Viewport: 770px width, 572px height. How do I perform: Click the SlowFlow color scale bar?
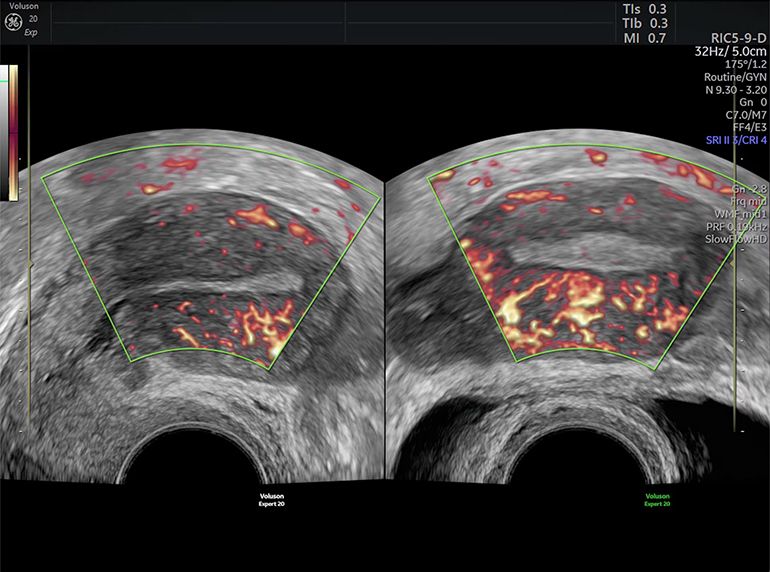pos(12,134)
